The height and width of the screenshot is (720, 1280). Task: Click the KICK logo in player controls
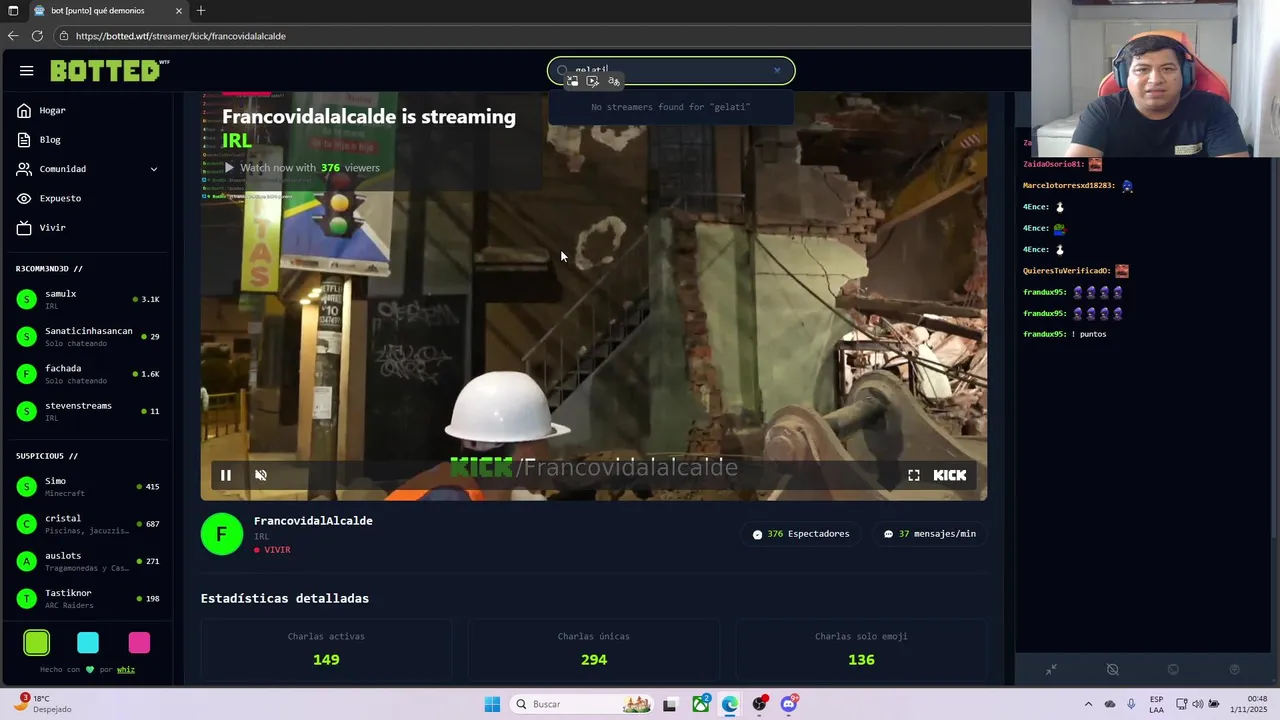point(950,475)
